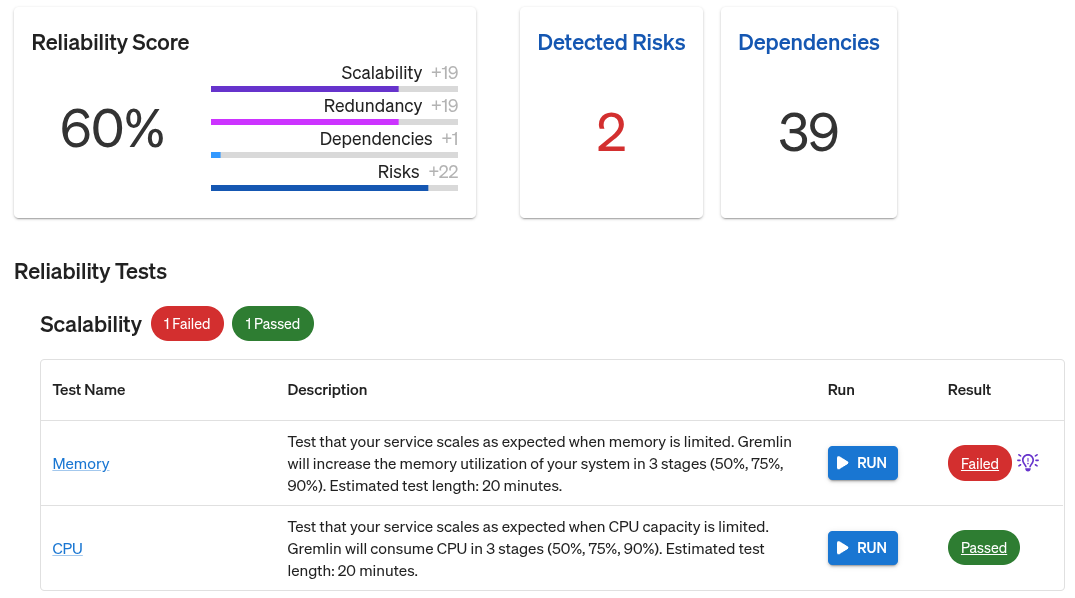Click the 60% reliability score value
1075x598 pixels.
pos(112,129)
